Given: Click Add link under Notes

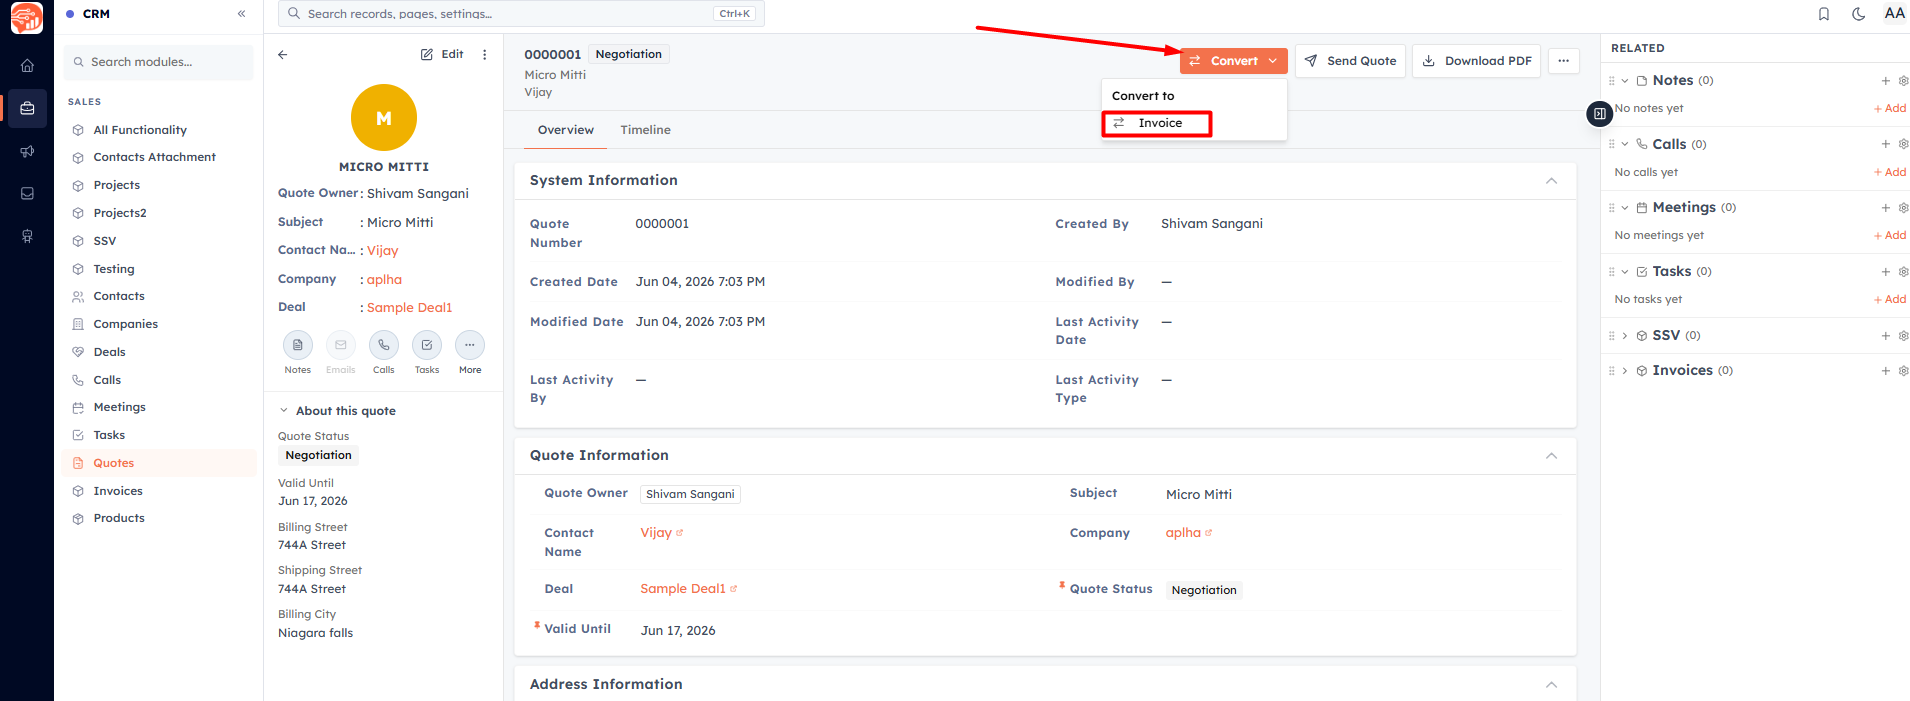Looking at the screenshot, I should click(x=1890, y=108).
